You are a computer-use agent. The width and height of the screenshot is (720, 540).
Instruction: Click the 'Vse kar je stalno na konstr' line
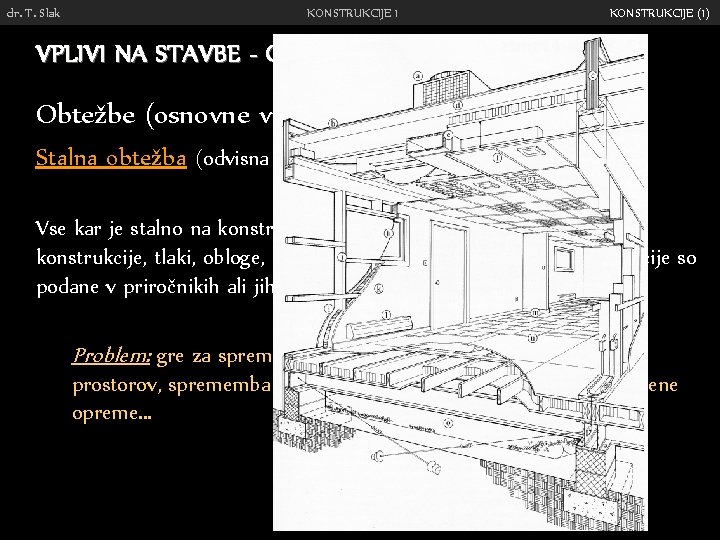pos(154,228)
